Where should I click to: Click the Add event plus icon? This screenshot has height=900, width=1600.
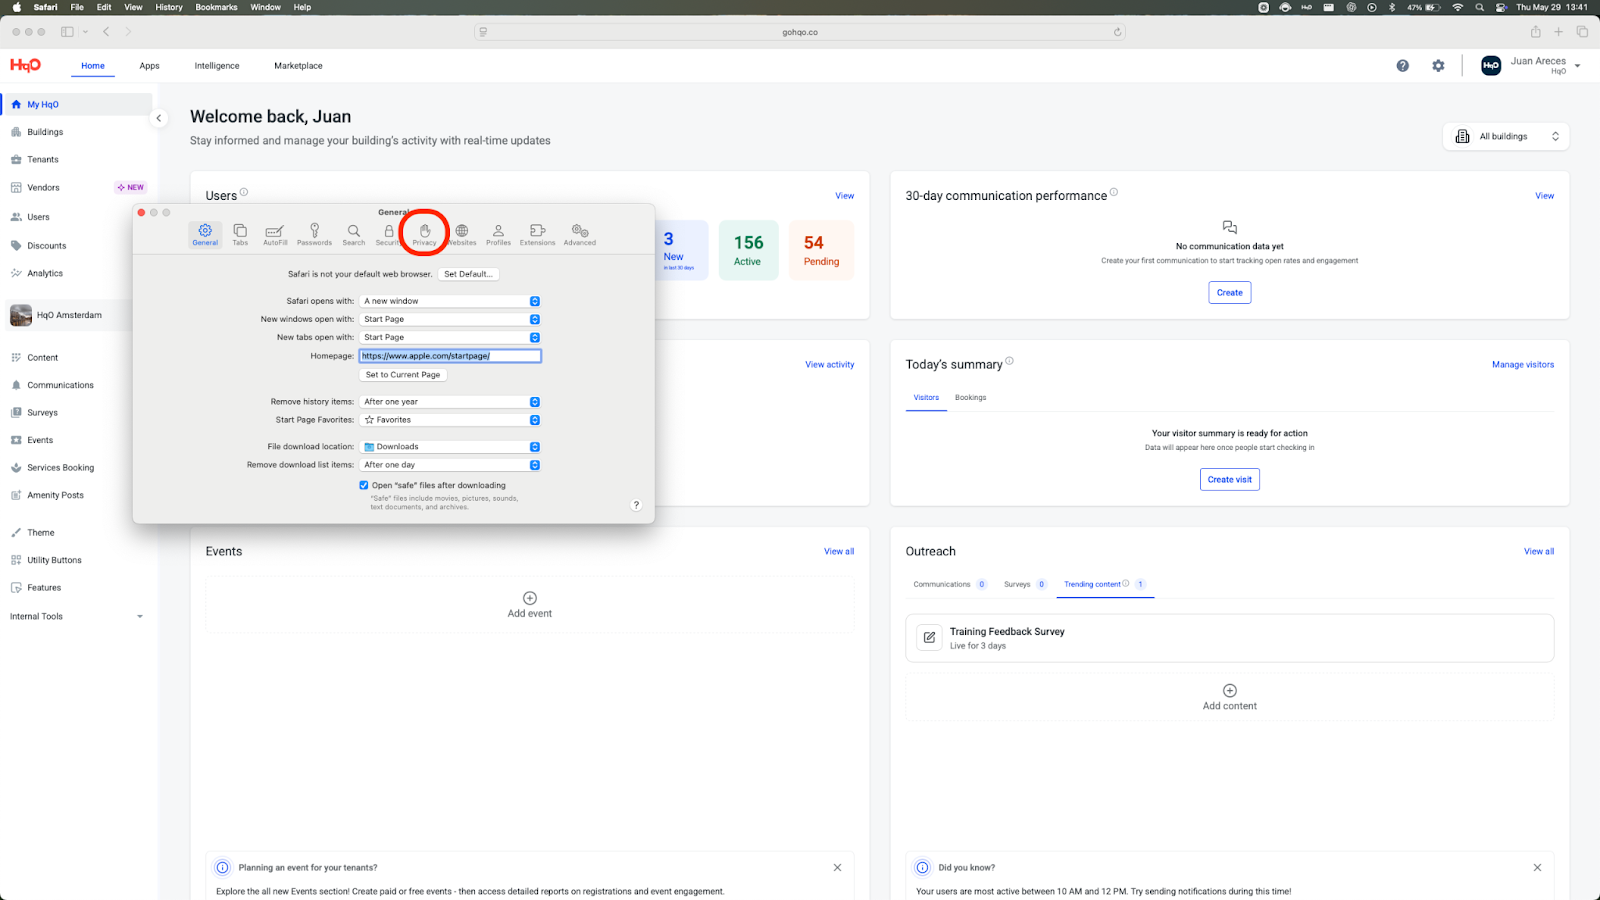click(530, 598)
